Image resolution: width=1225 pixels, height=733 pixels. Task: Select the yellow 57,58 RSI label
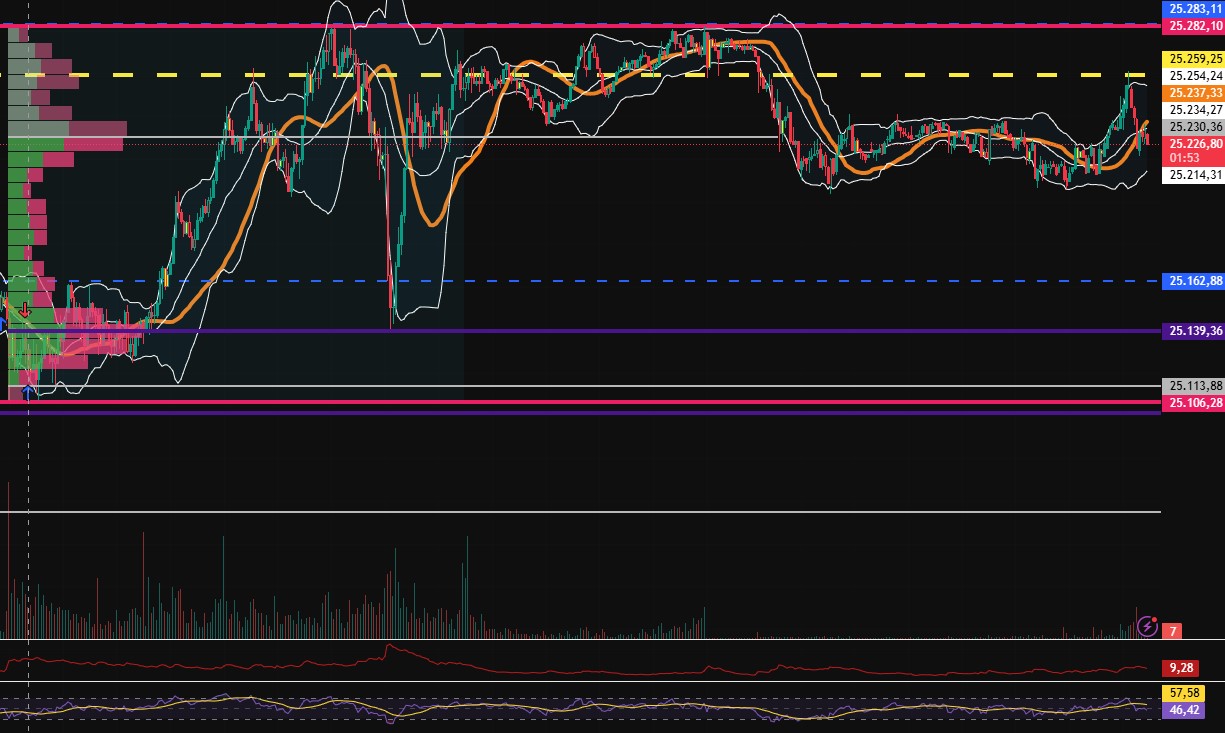pos(1183,693)
